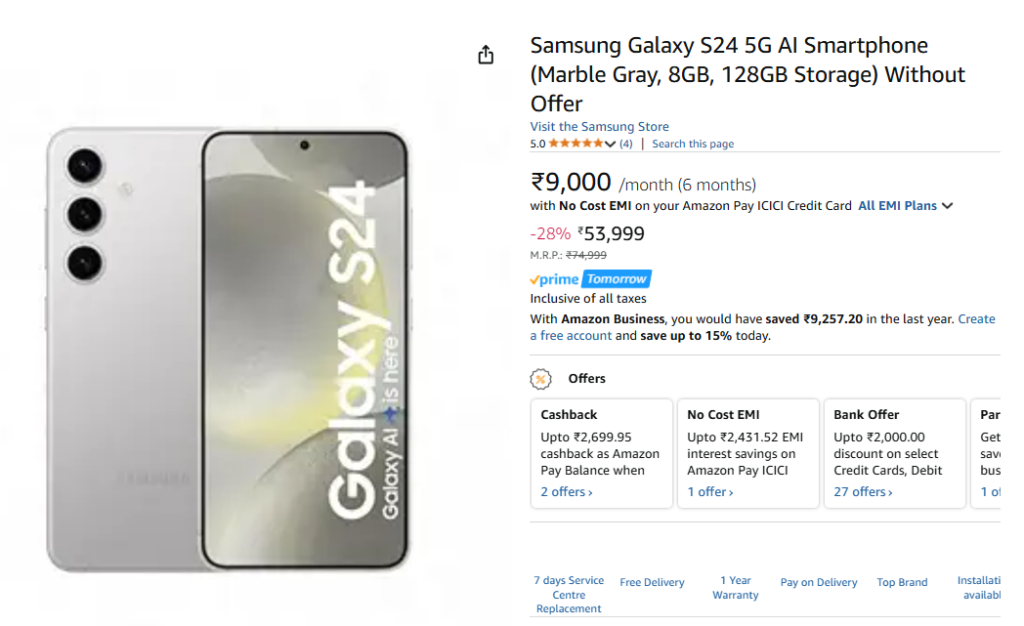1024x626 pixels.
Task: Click 7 days Service Centre Replacement
Action: coord(568,594)
